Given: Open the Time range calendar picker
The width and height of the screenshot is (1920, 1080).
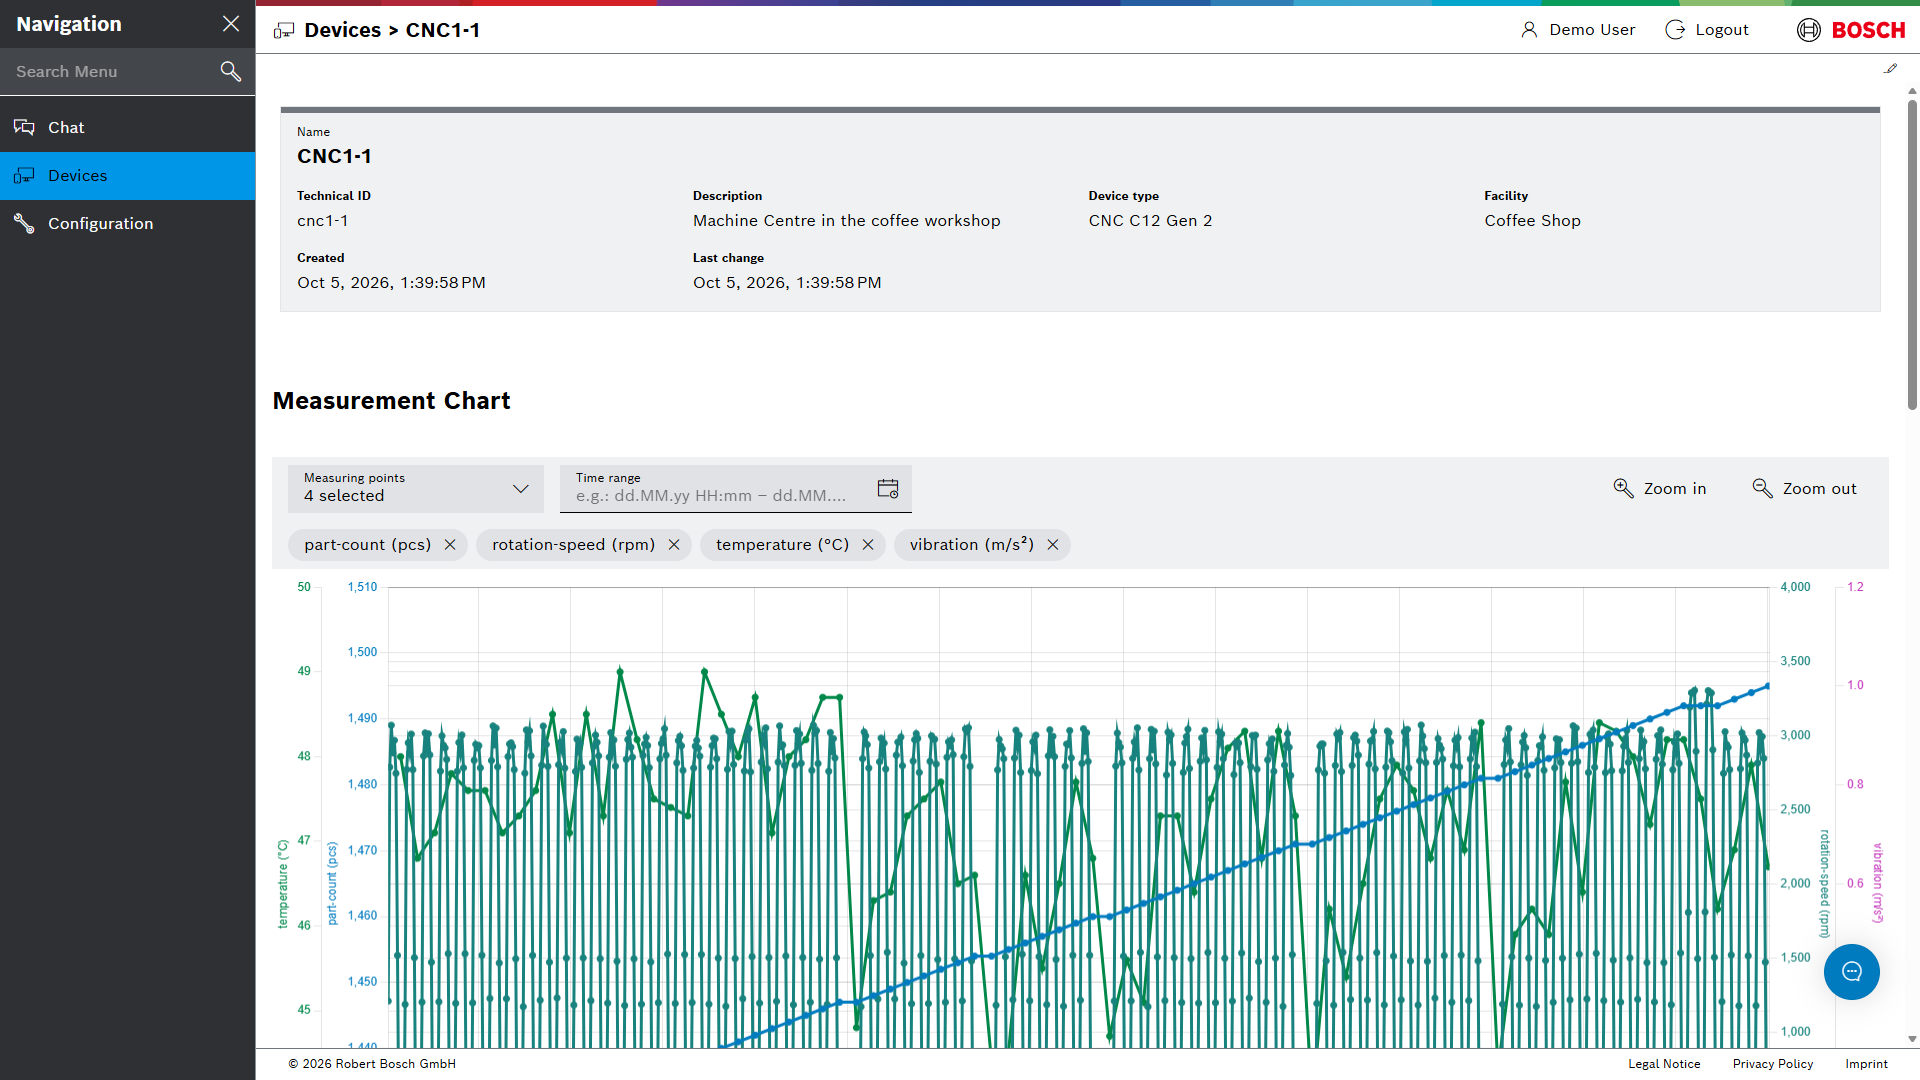Looking at the screenshot, I should tap(888, 488).
